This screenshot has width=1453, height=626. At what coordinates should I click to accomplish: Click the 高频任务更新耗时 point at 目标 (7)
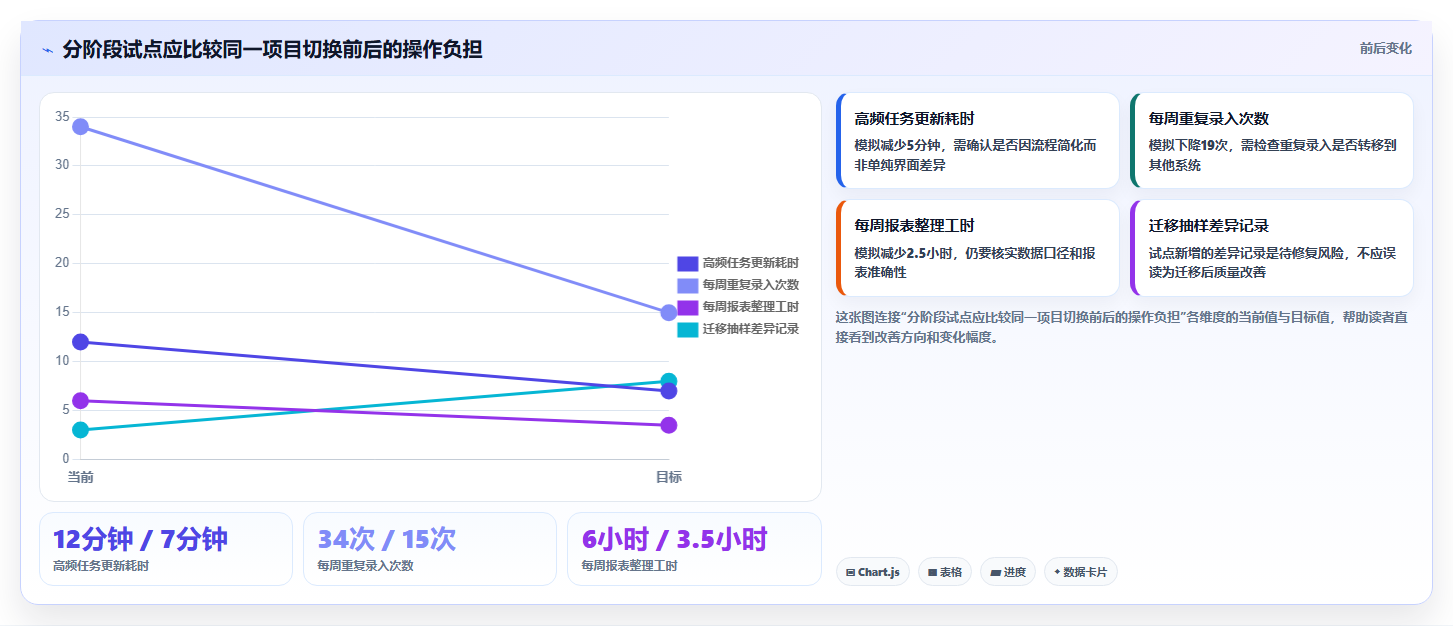[669, 391]
